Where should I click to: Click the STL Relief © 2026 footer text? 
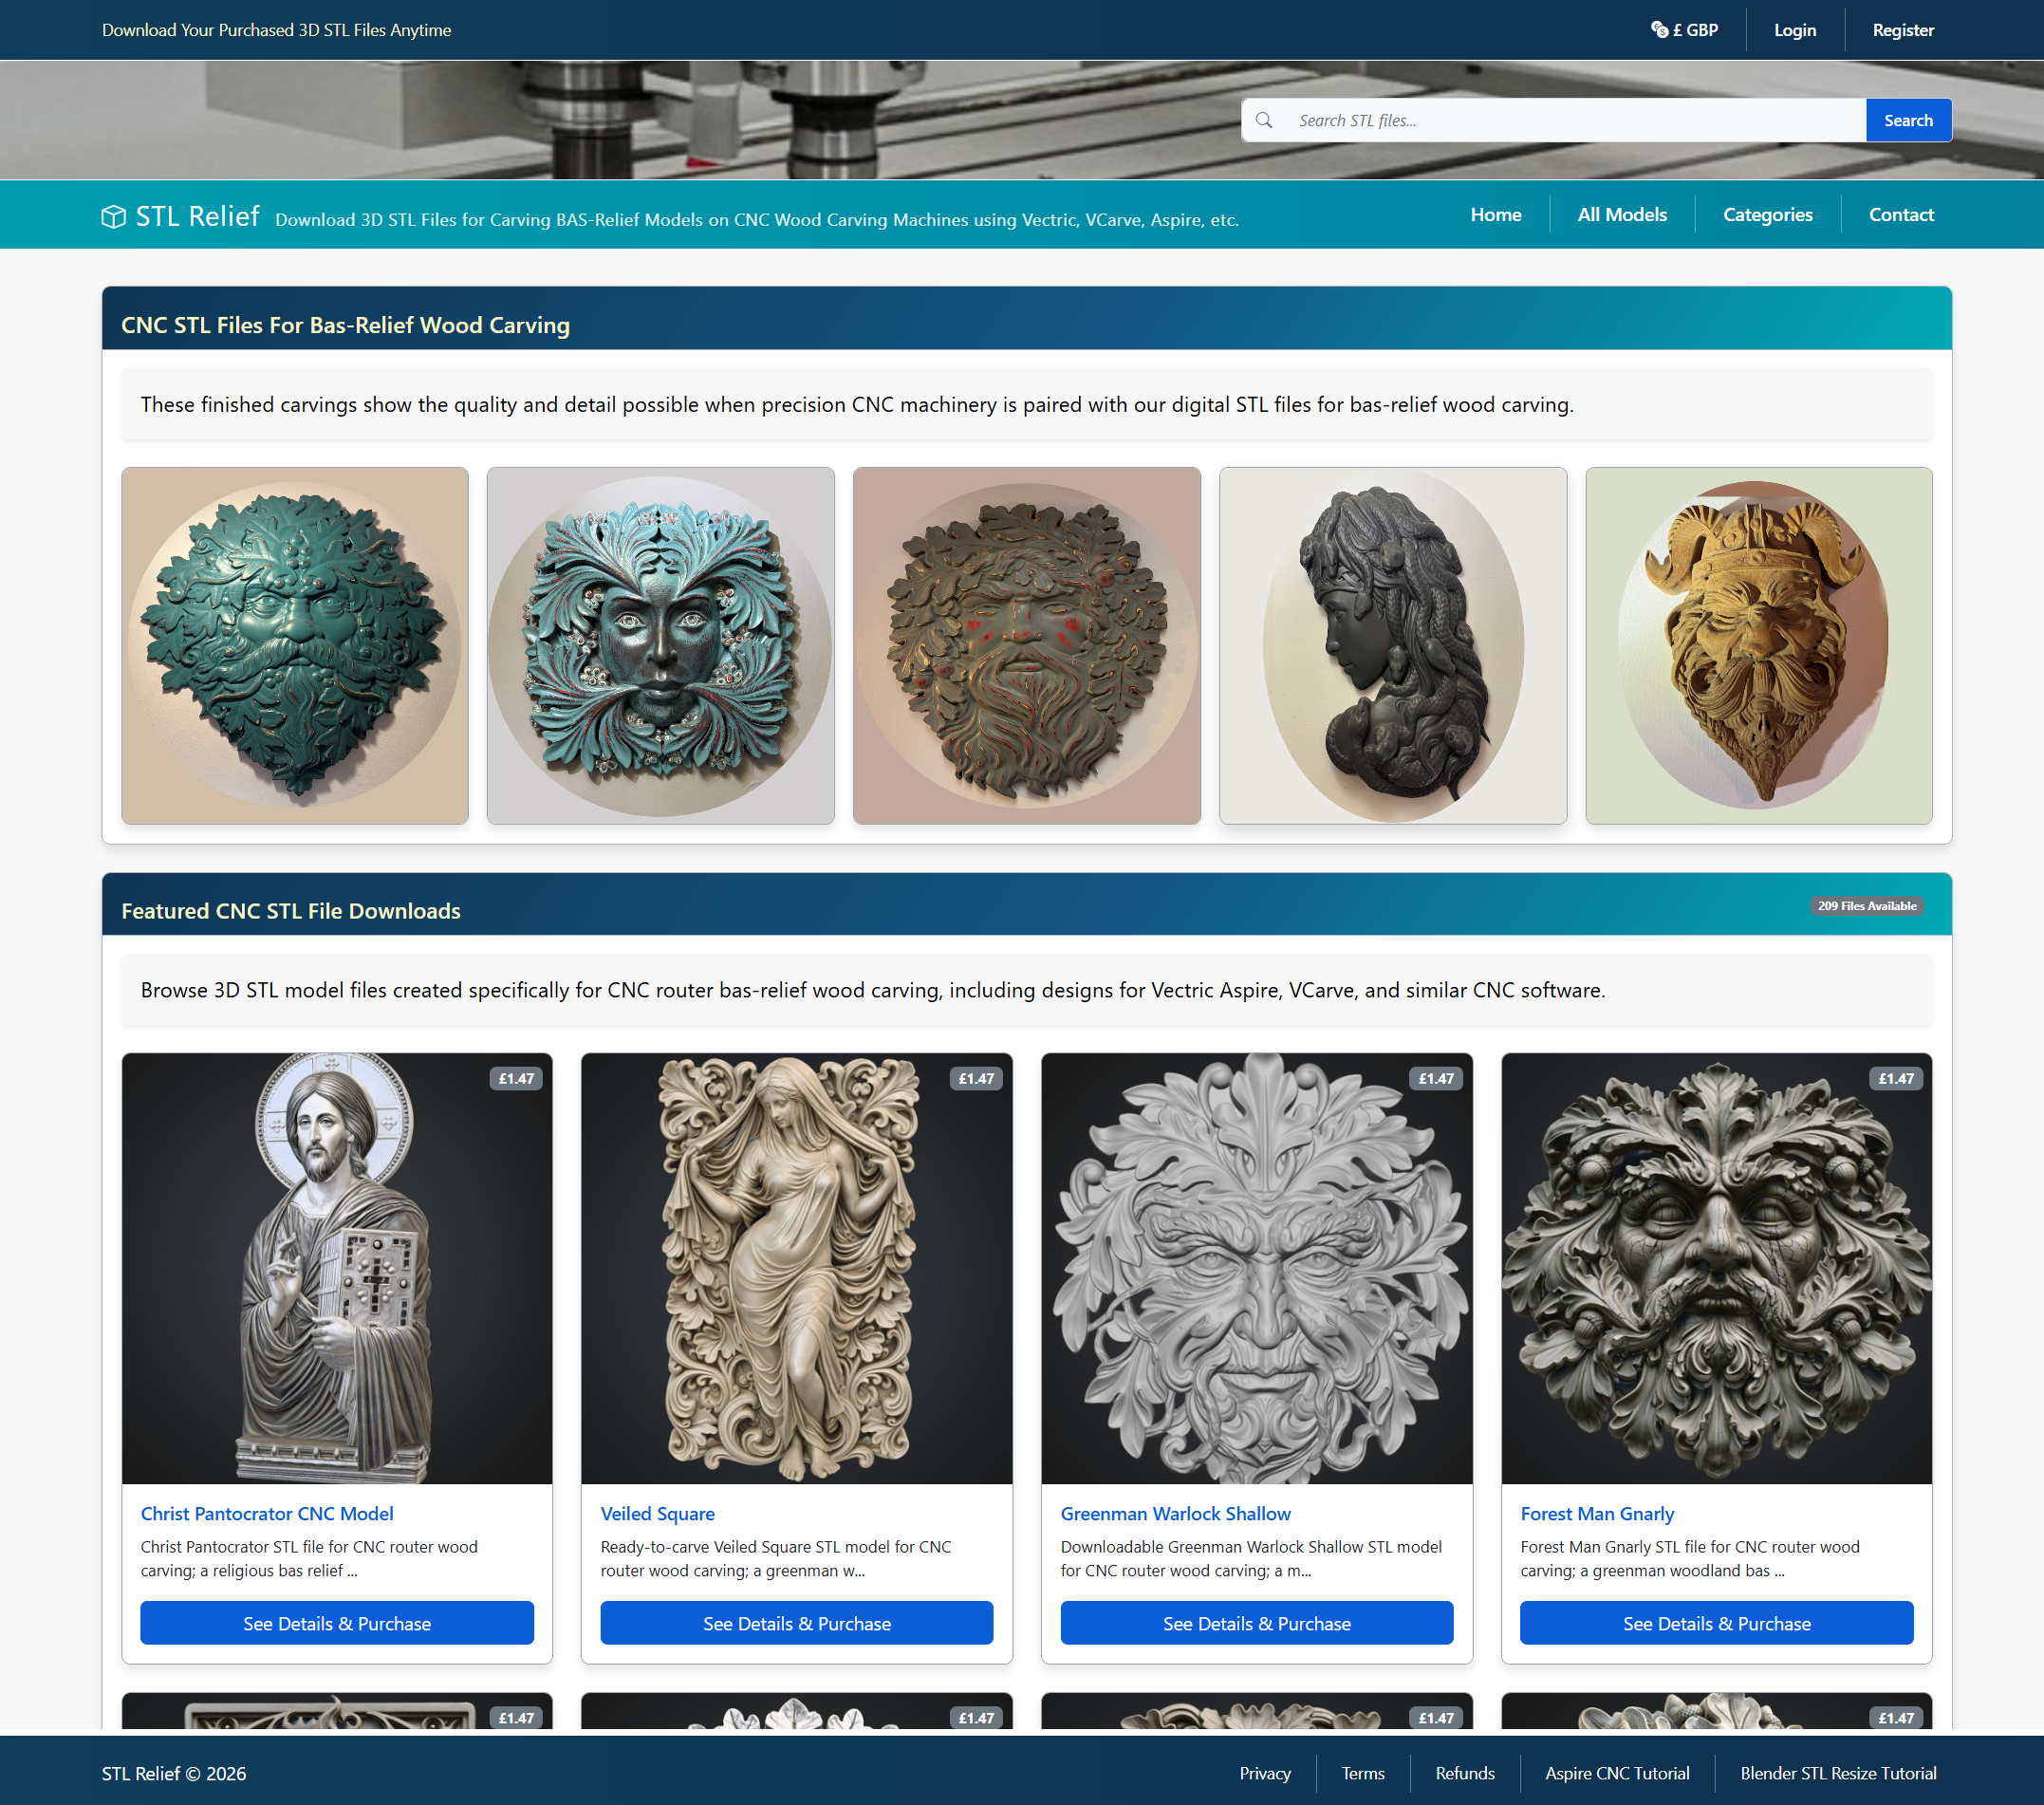(x=174, y=1773)
